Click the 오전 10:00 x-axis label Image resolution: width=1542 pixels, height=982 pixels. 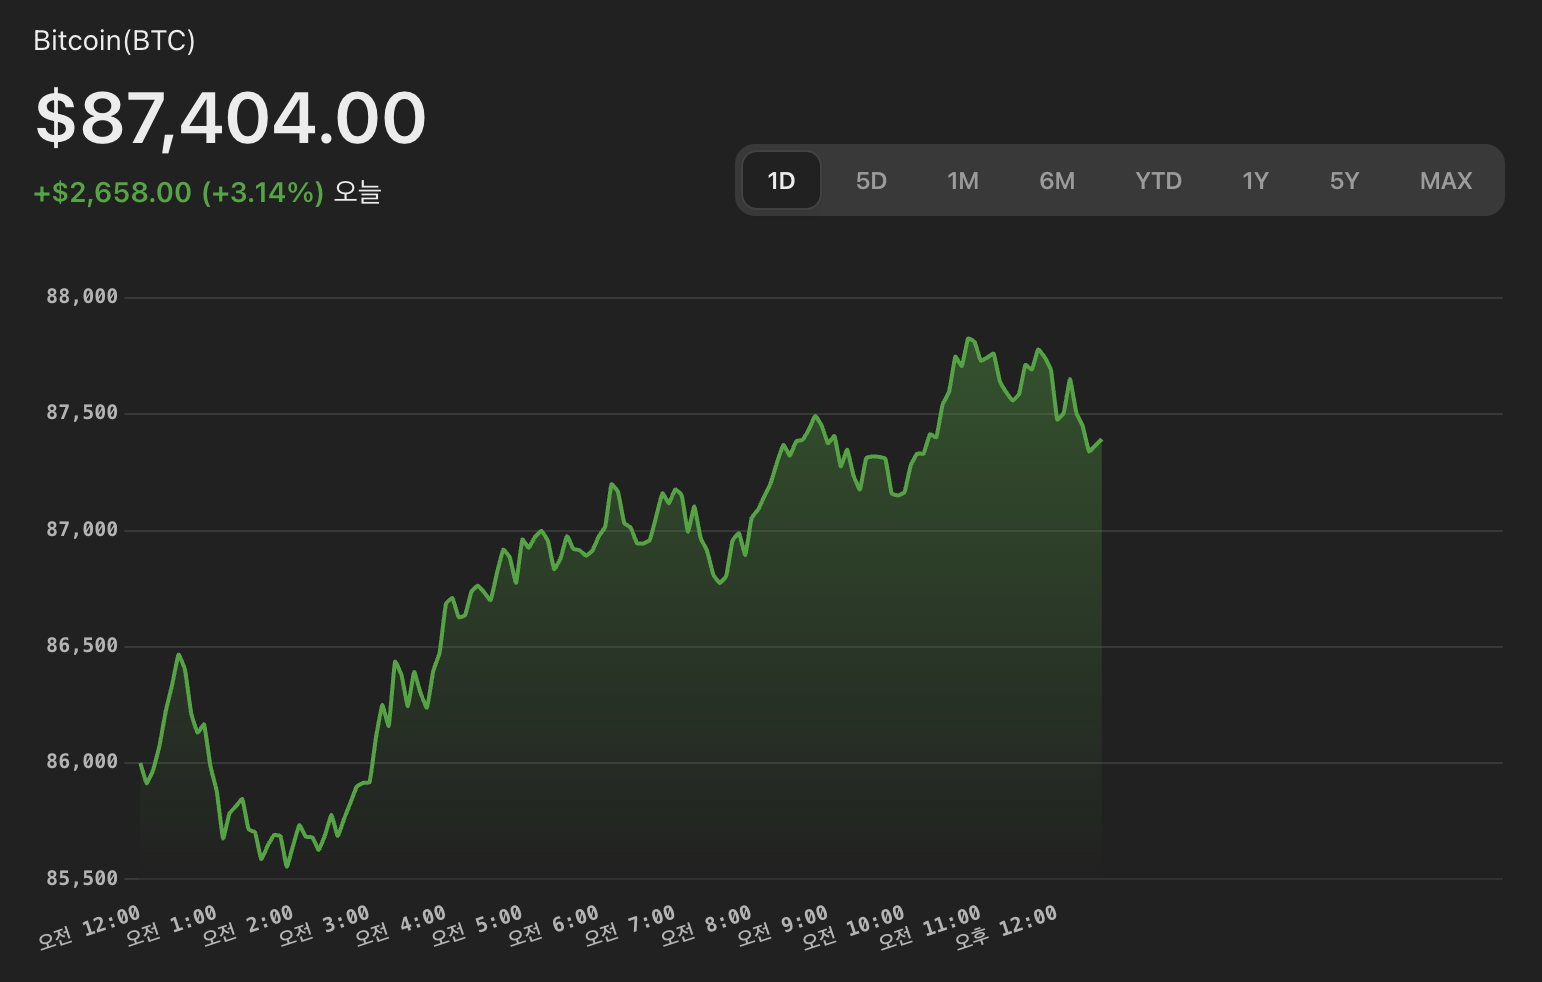point(853,927)
